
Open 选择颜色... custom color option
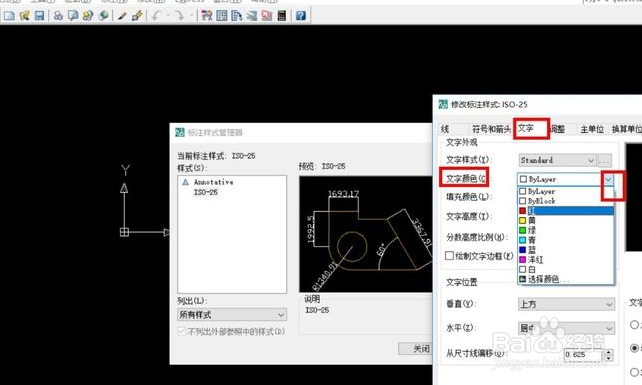[566, 279]
